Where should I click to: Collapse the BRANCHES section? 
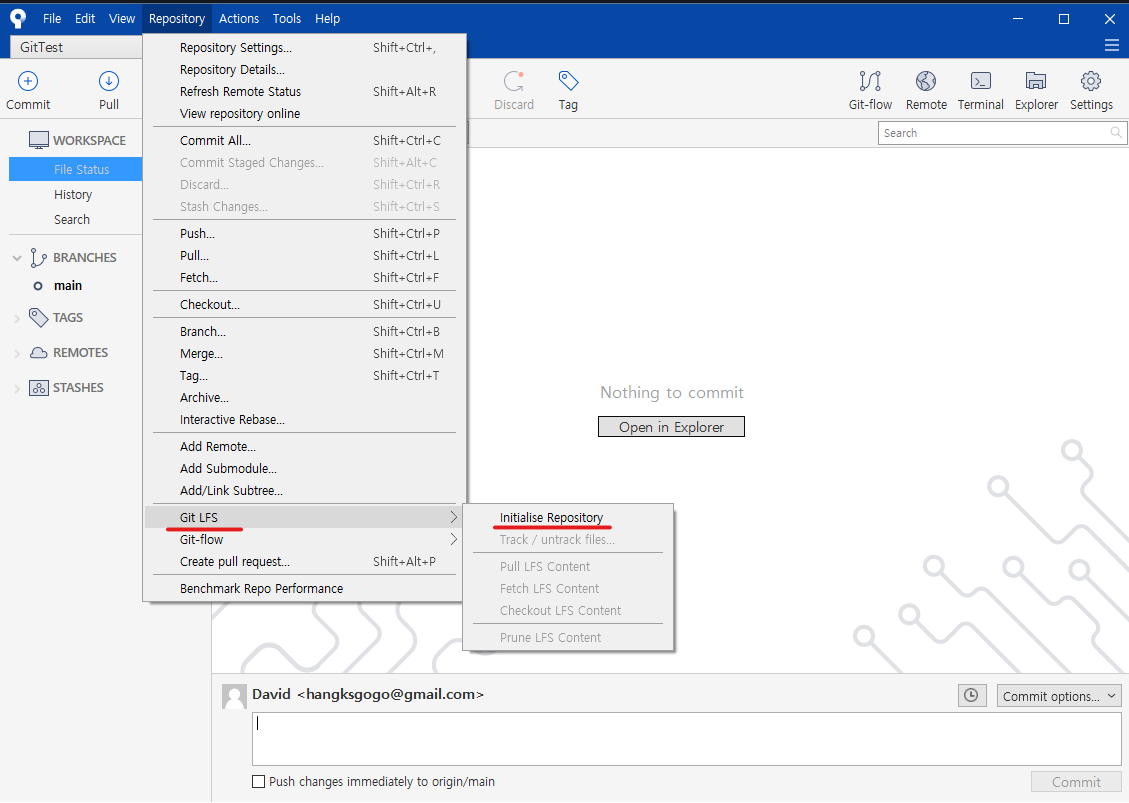(x=16, y=257)
